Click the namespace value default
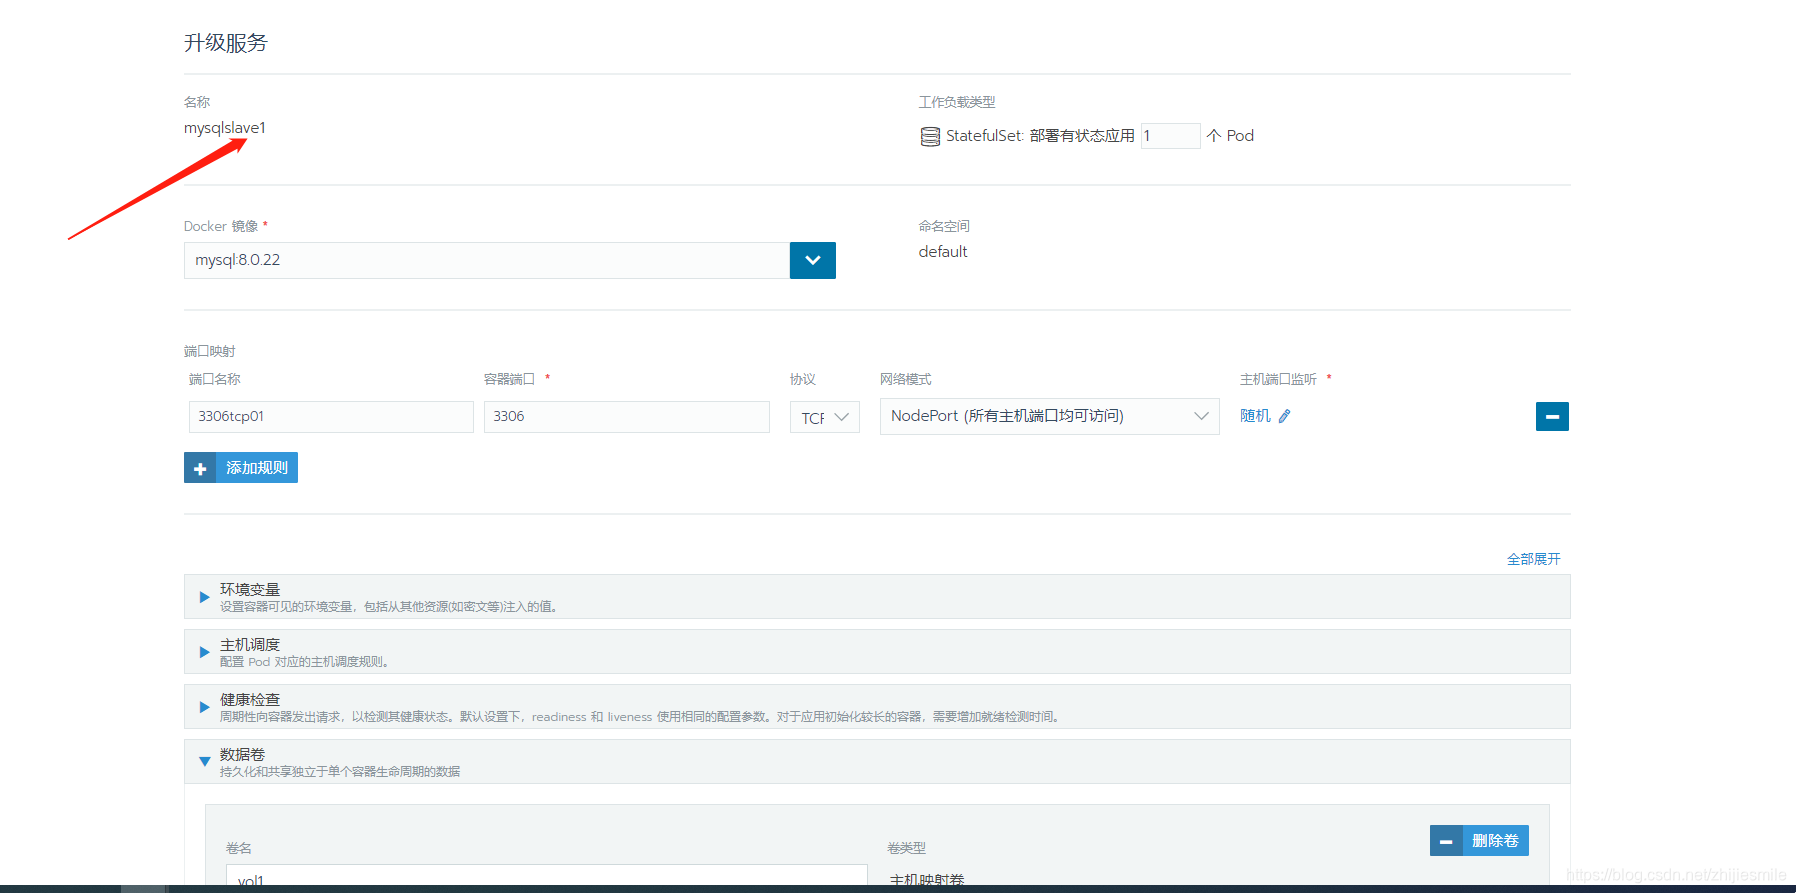 [x=943, y=252]
